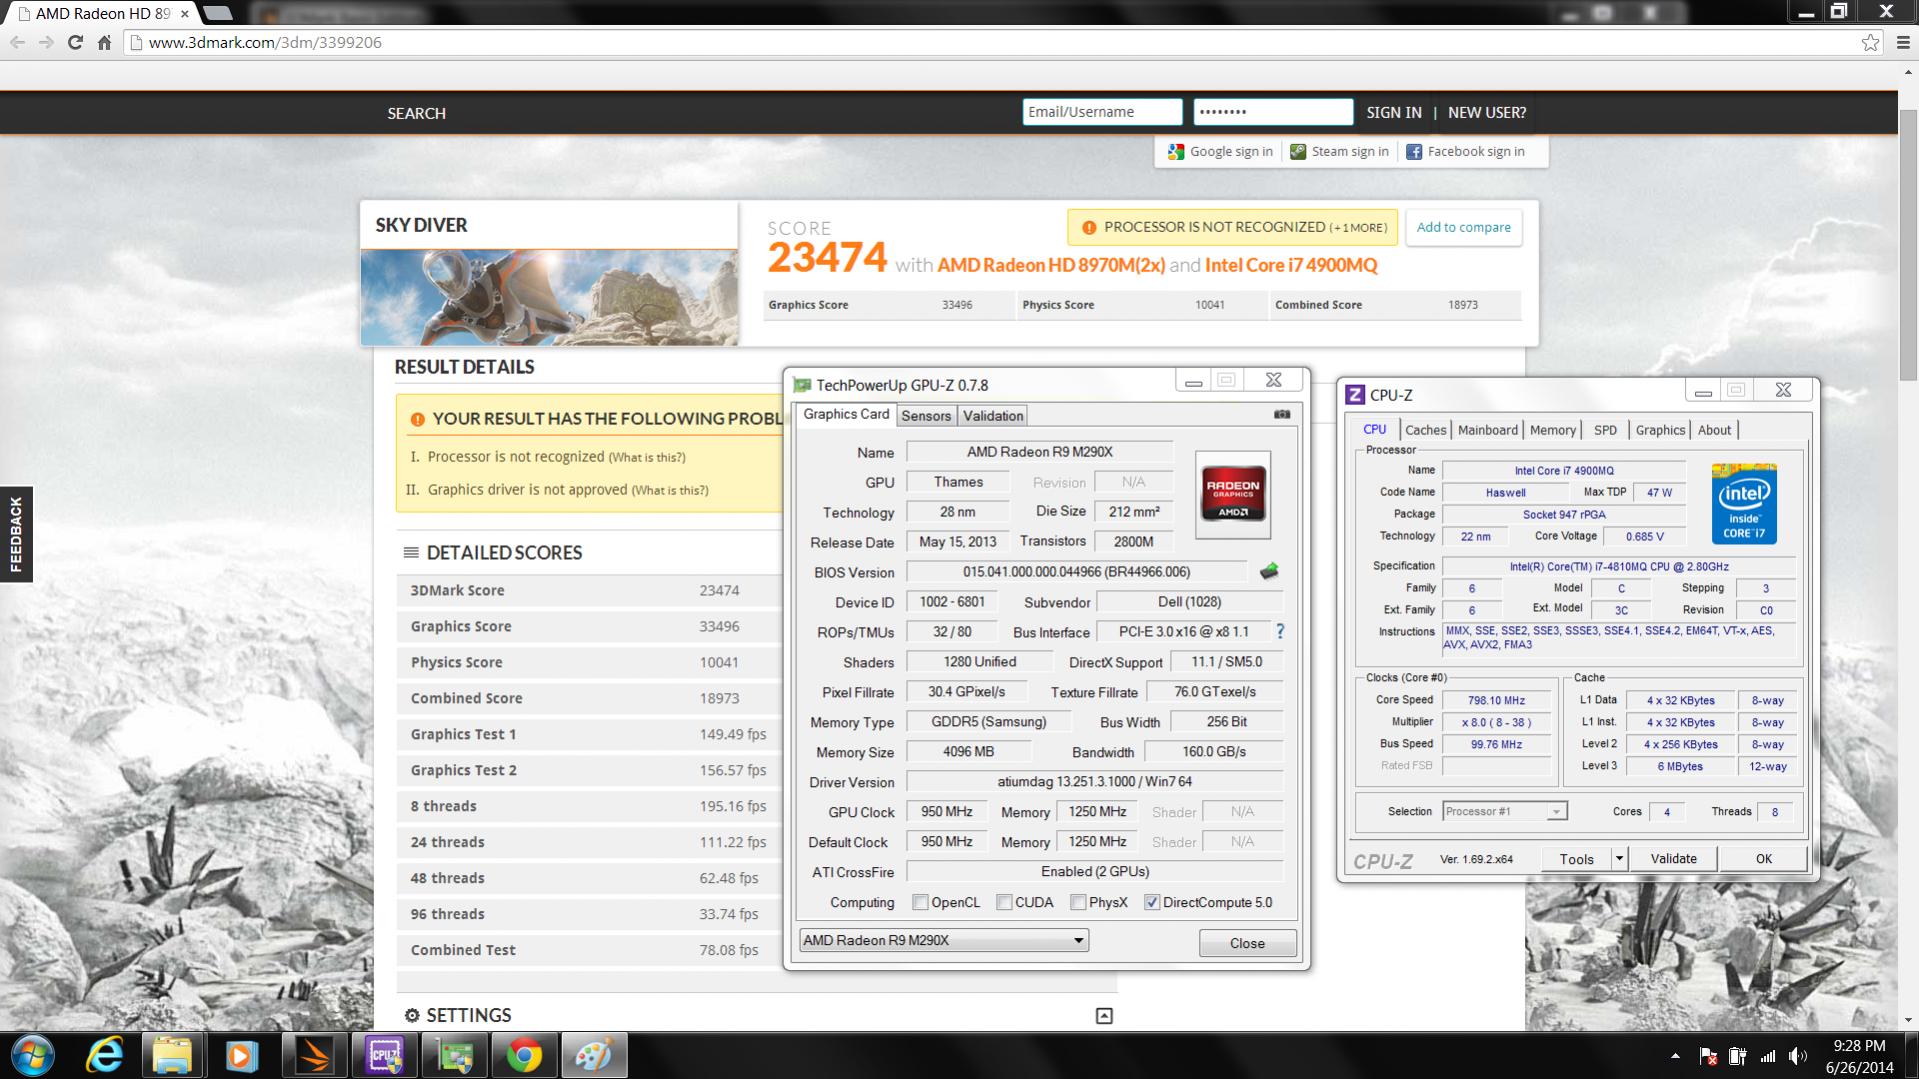1919x1079 pixels.
Task: Focus the Email/Username input field
Action: coord(1102,112)
